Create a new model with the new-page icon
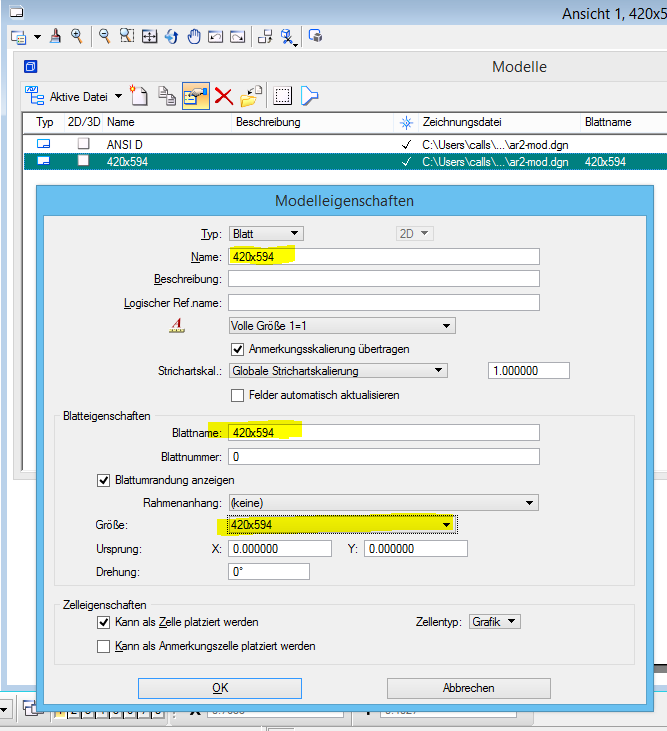 (140, 97)
